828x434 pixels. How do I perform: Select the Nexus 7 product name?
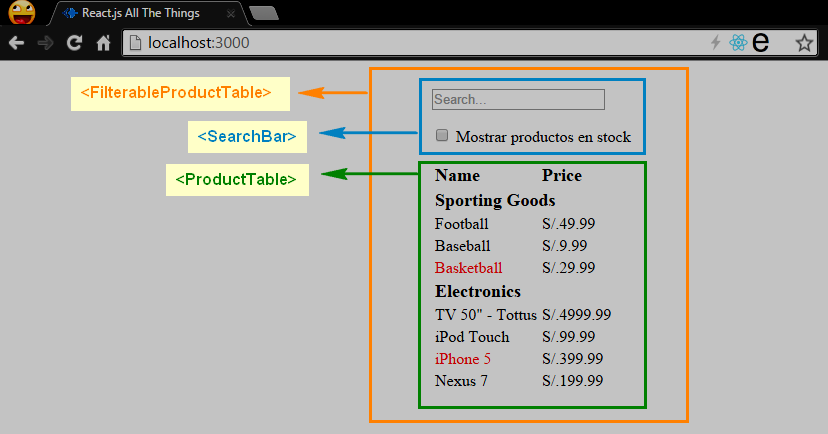461,381
